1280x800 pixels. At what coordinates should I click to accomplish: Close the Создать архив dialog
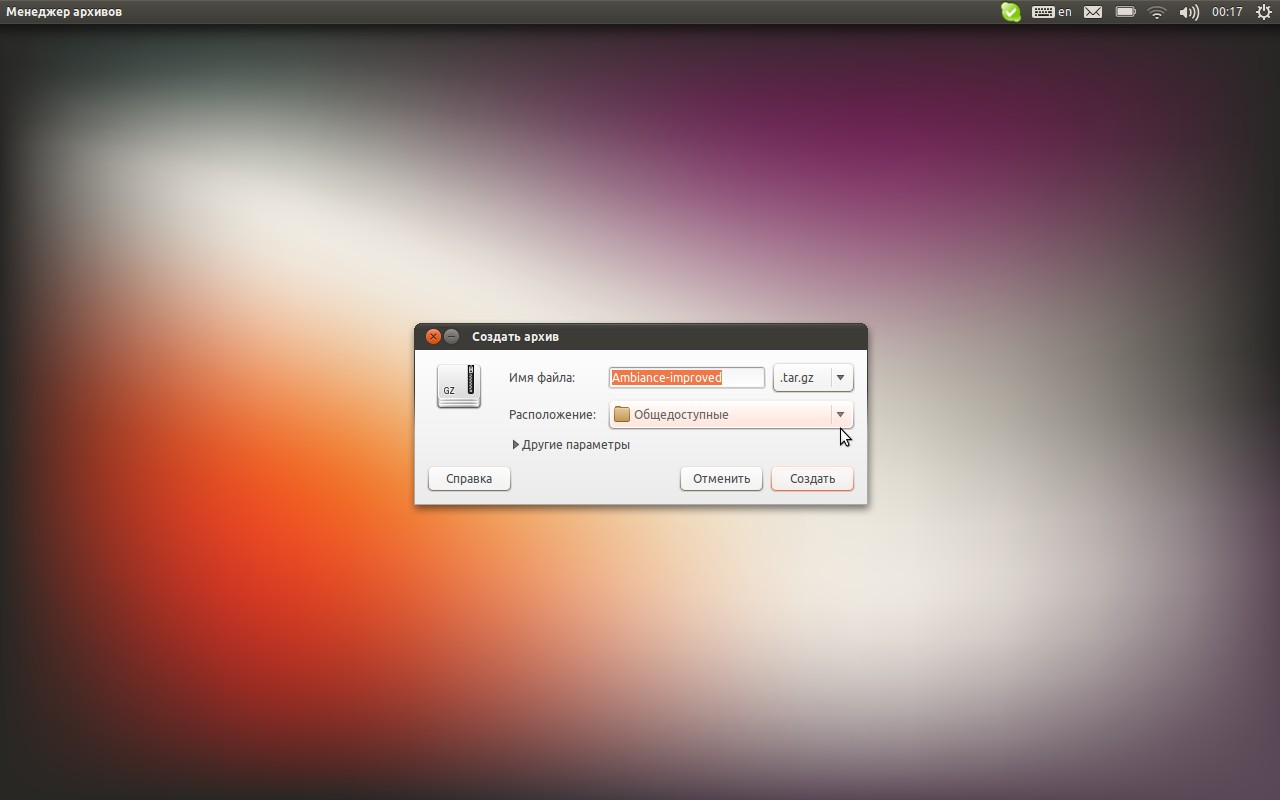[x=433, y=337]
